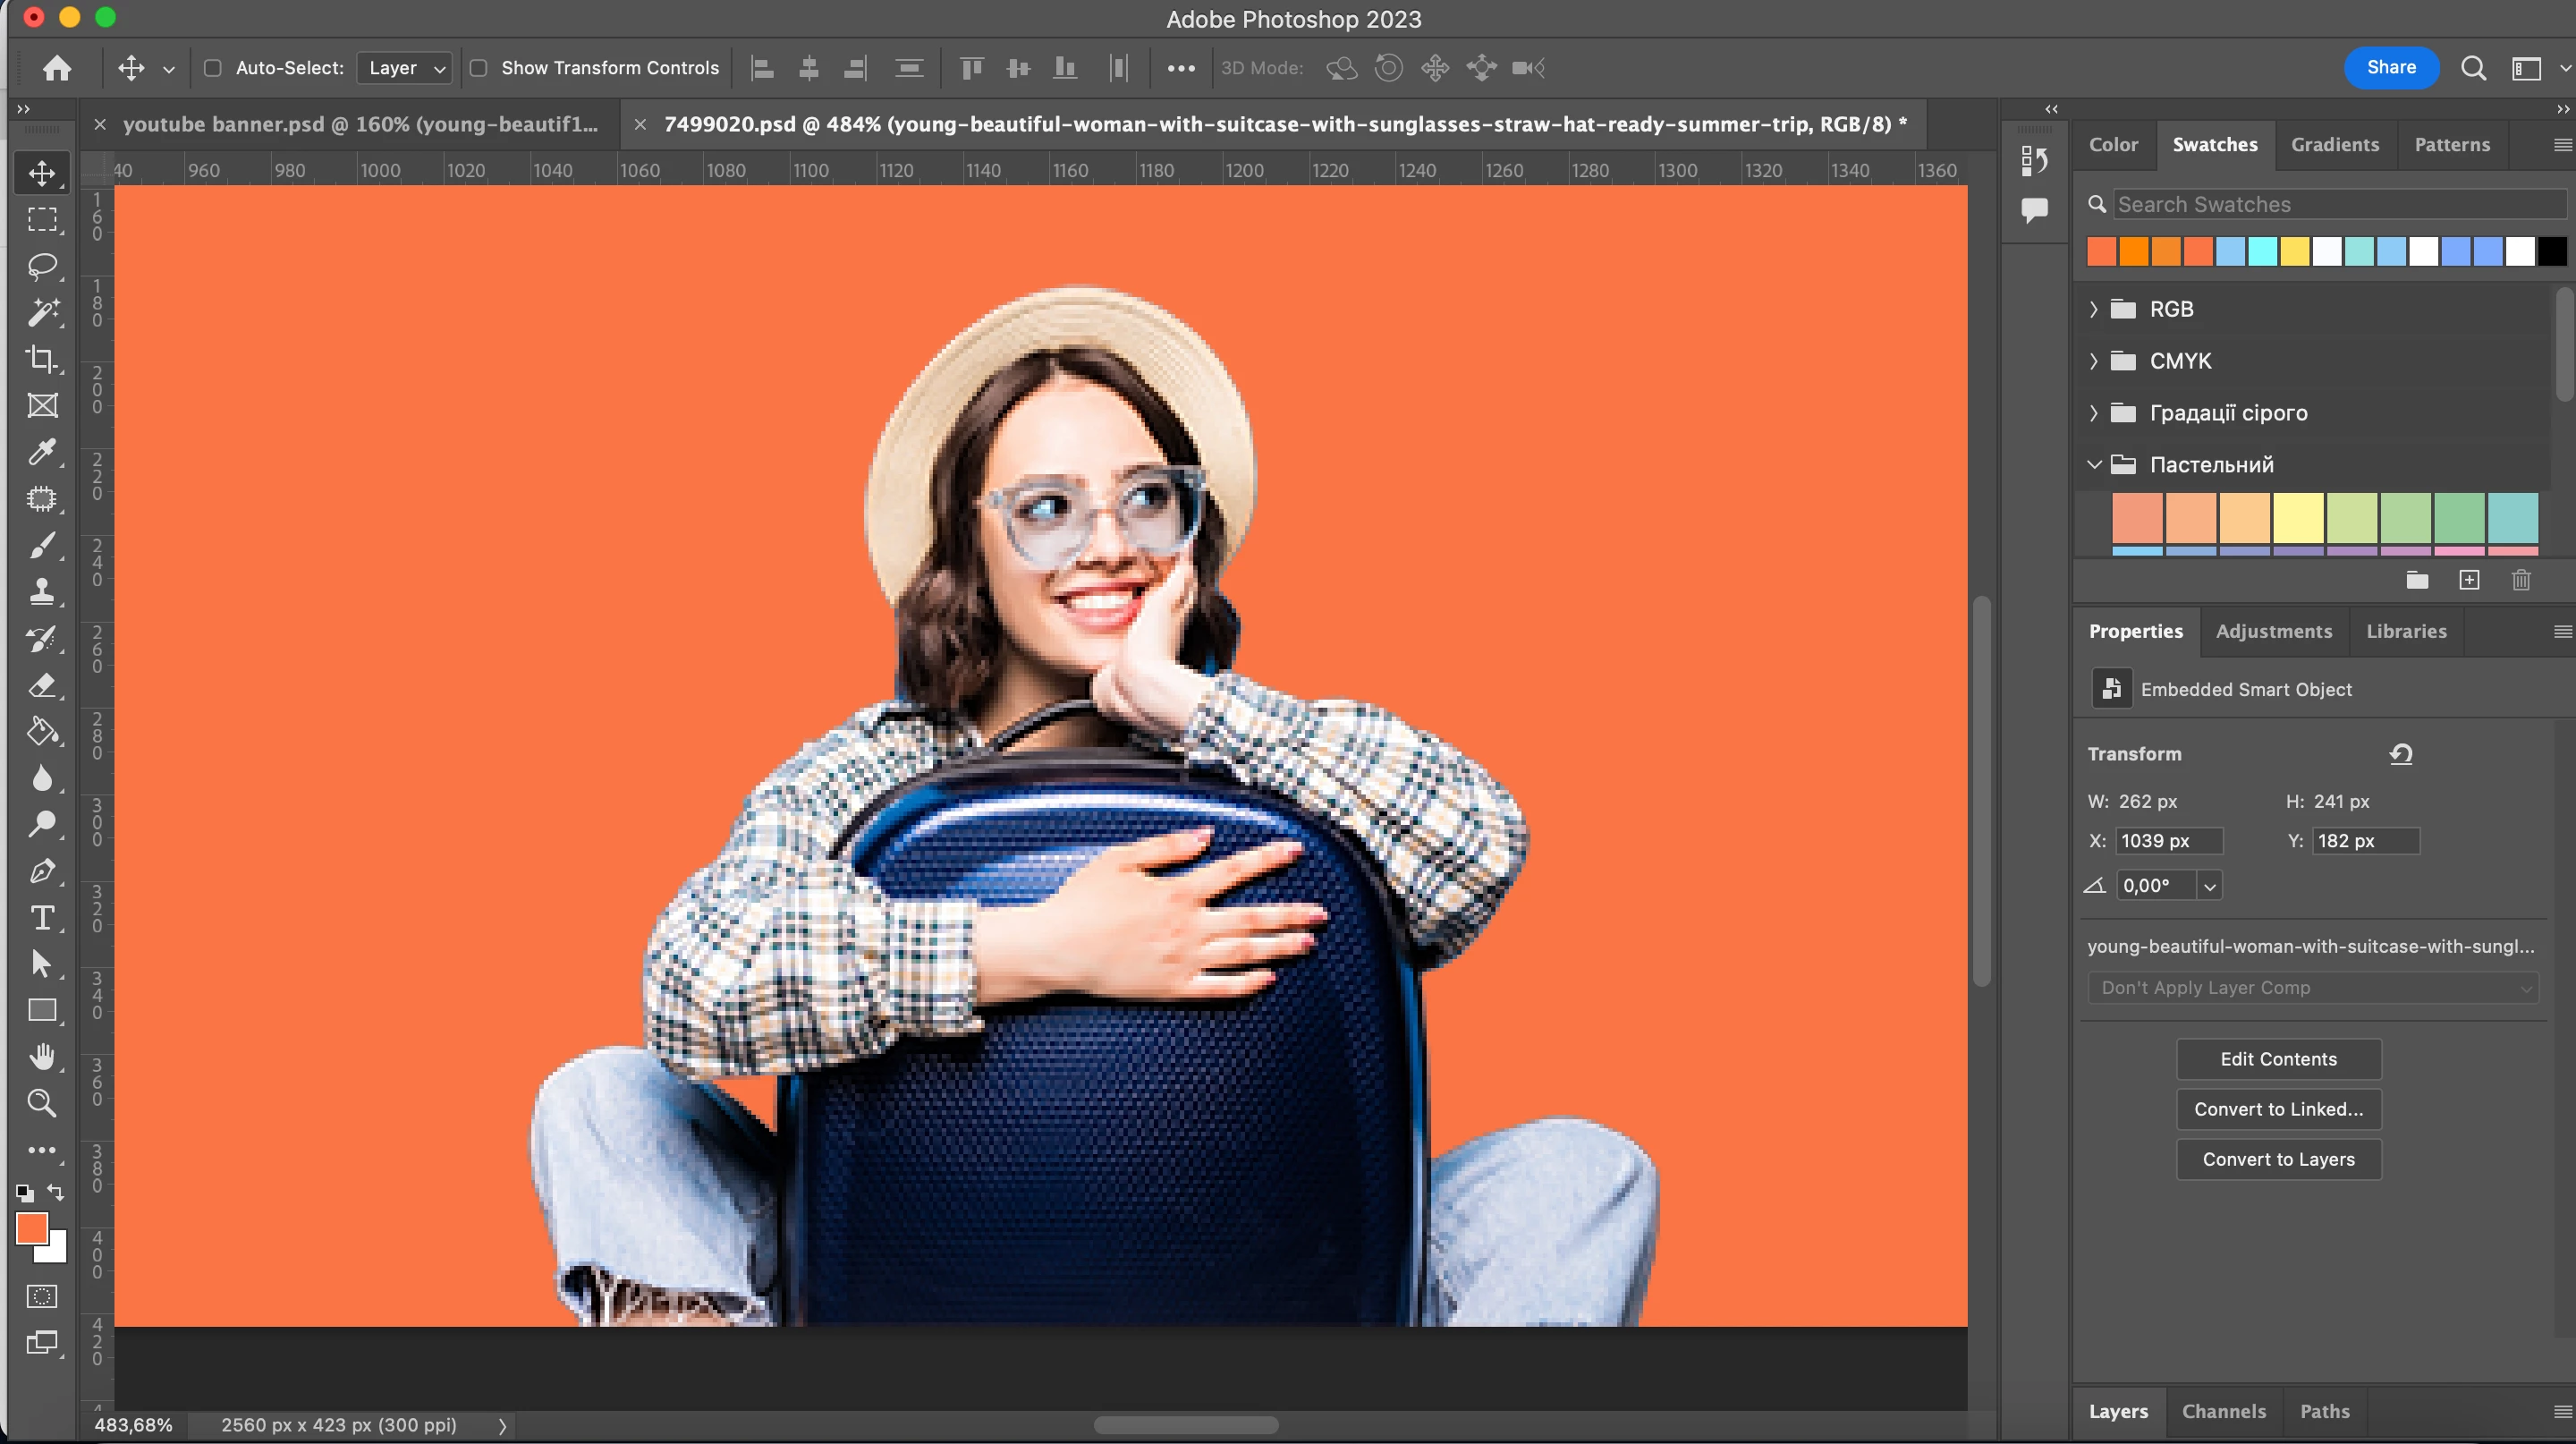This screenshot has height=1444, width=2576.
Task: Open the Auto-Select Layer dropdown
Action: (404, 68)
